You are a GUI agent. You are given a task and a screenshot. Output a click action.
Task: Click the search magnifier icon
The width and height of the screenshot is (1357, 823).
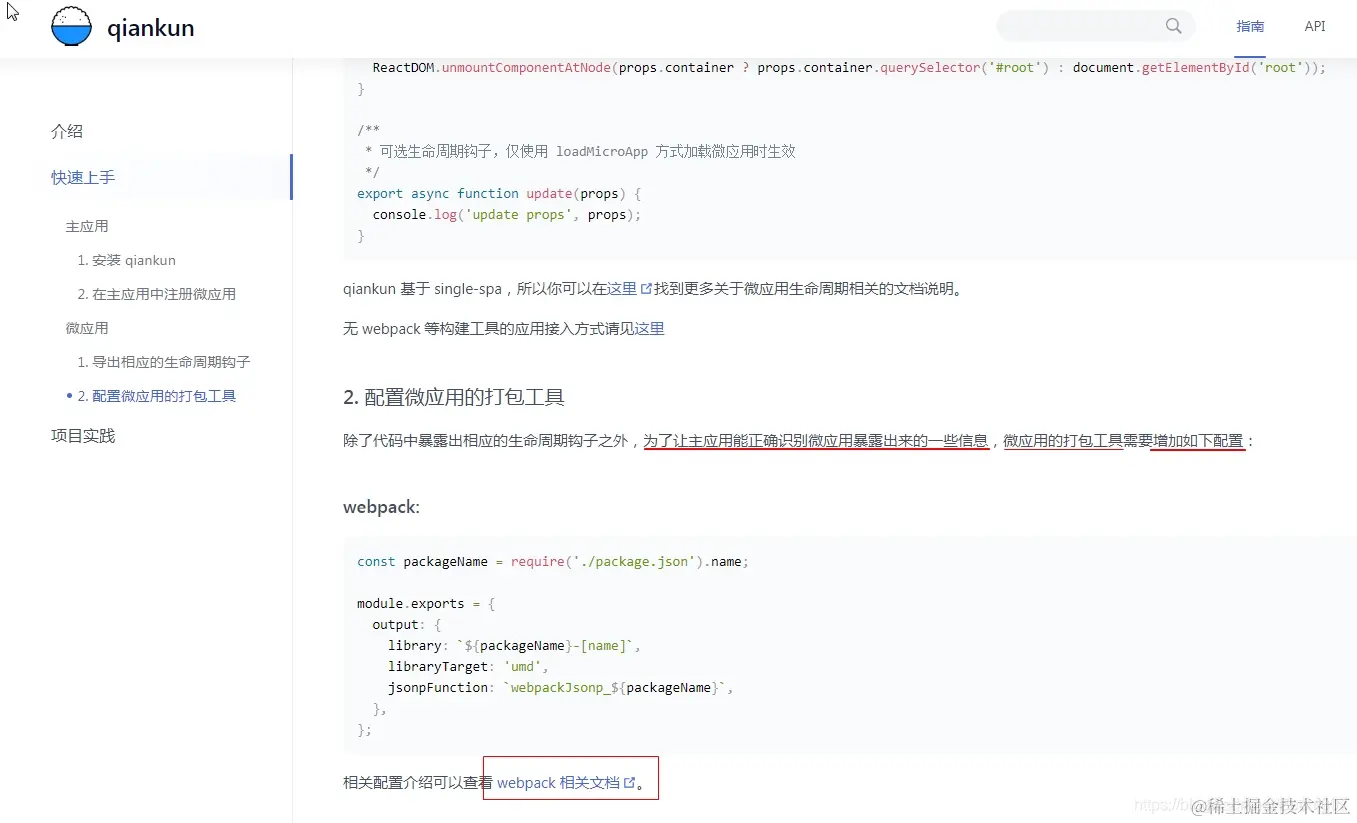[1173, 26]
